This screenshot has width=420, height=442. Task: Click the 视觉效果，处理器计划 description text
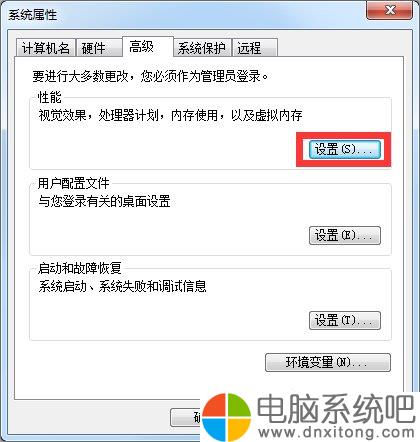coord(171,115)
